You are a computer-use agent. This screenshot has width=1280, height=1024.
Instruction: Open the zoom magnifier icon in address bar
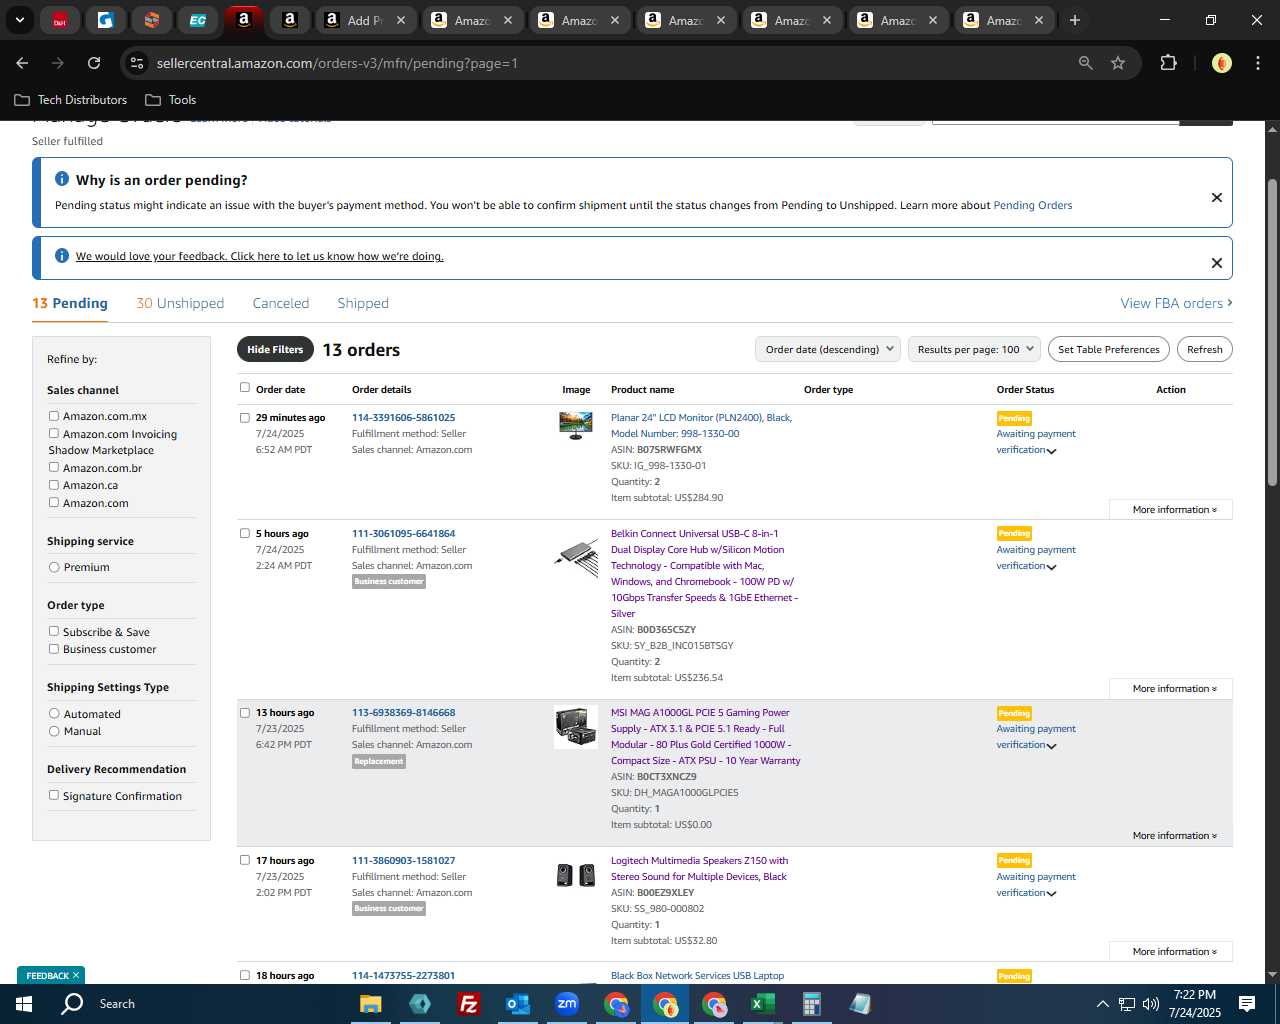pos(1086,63)
